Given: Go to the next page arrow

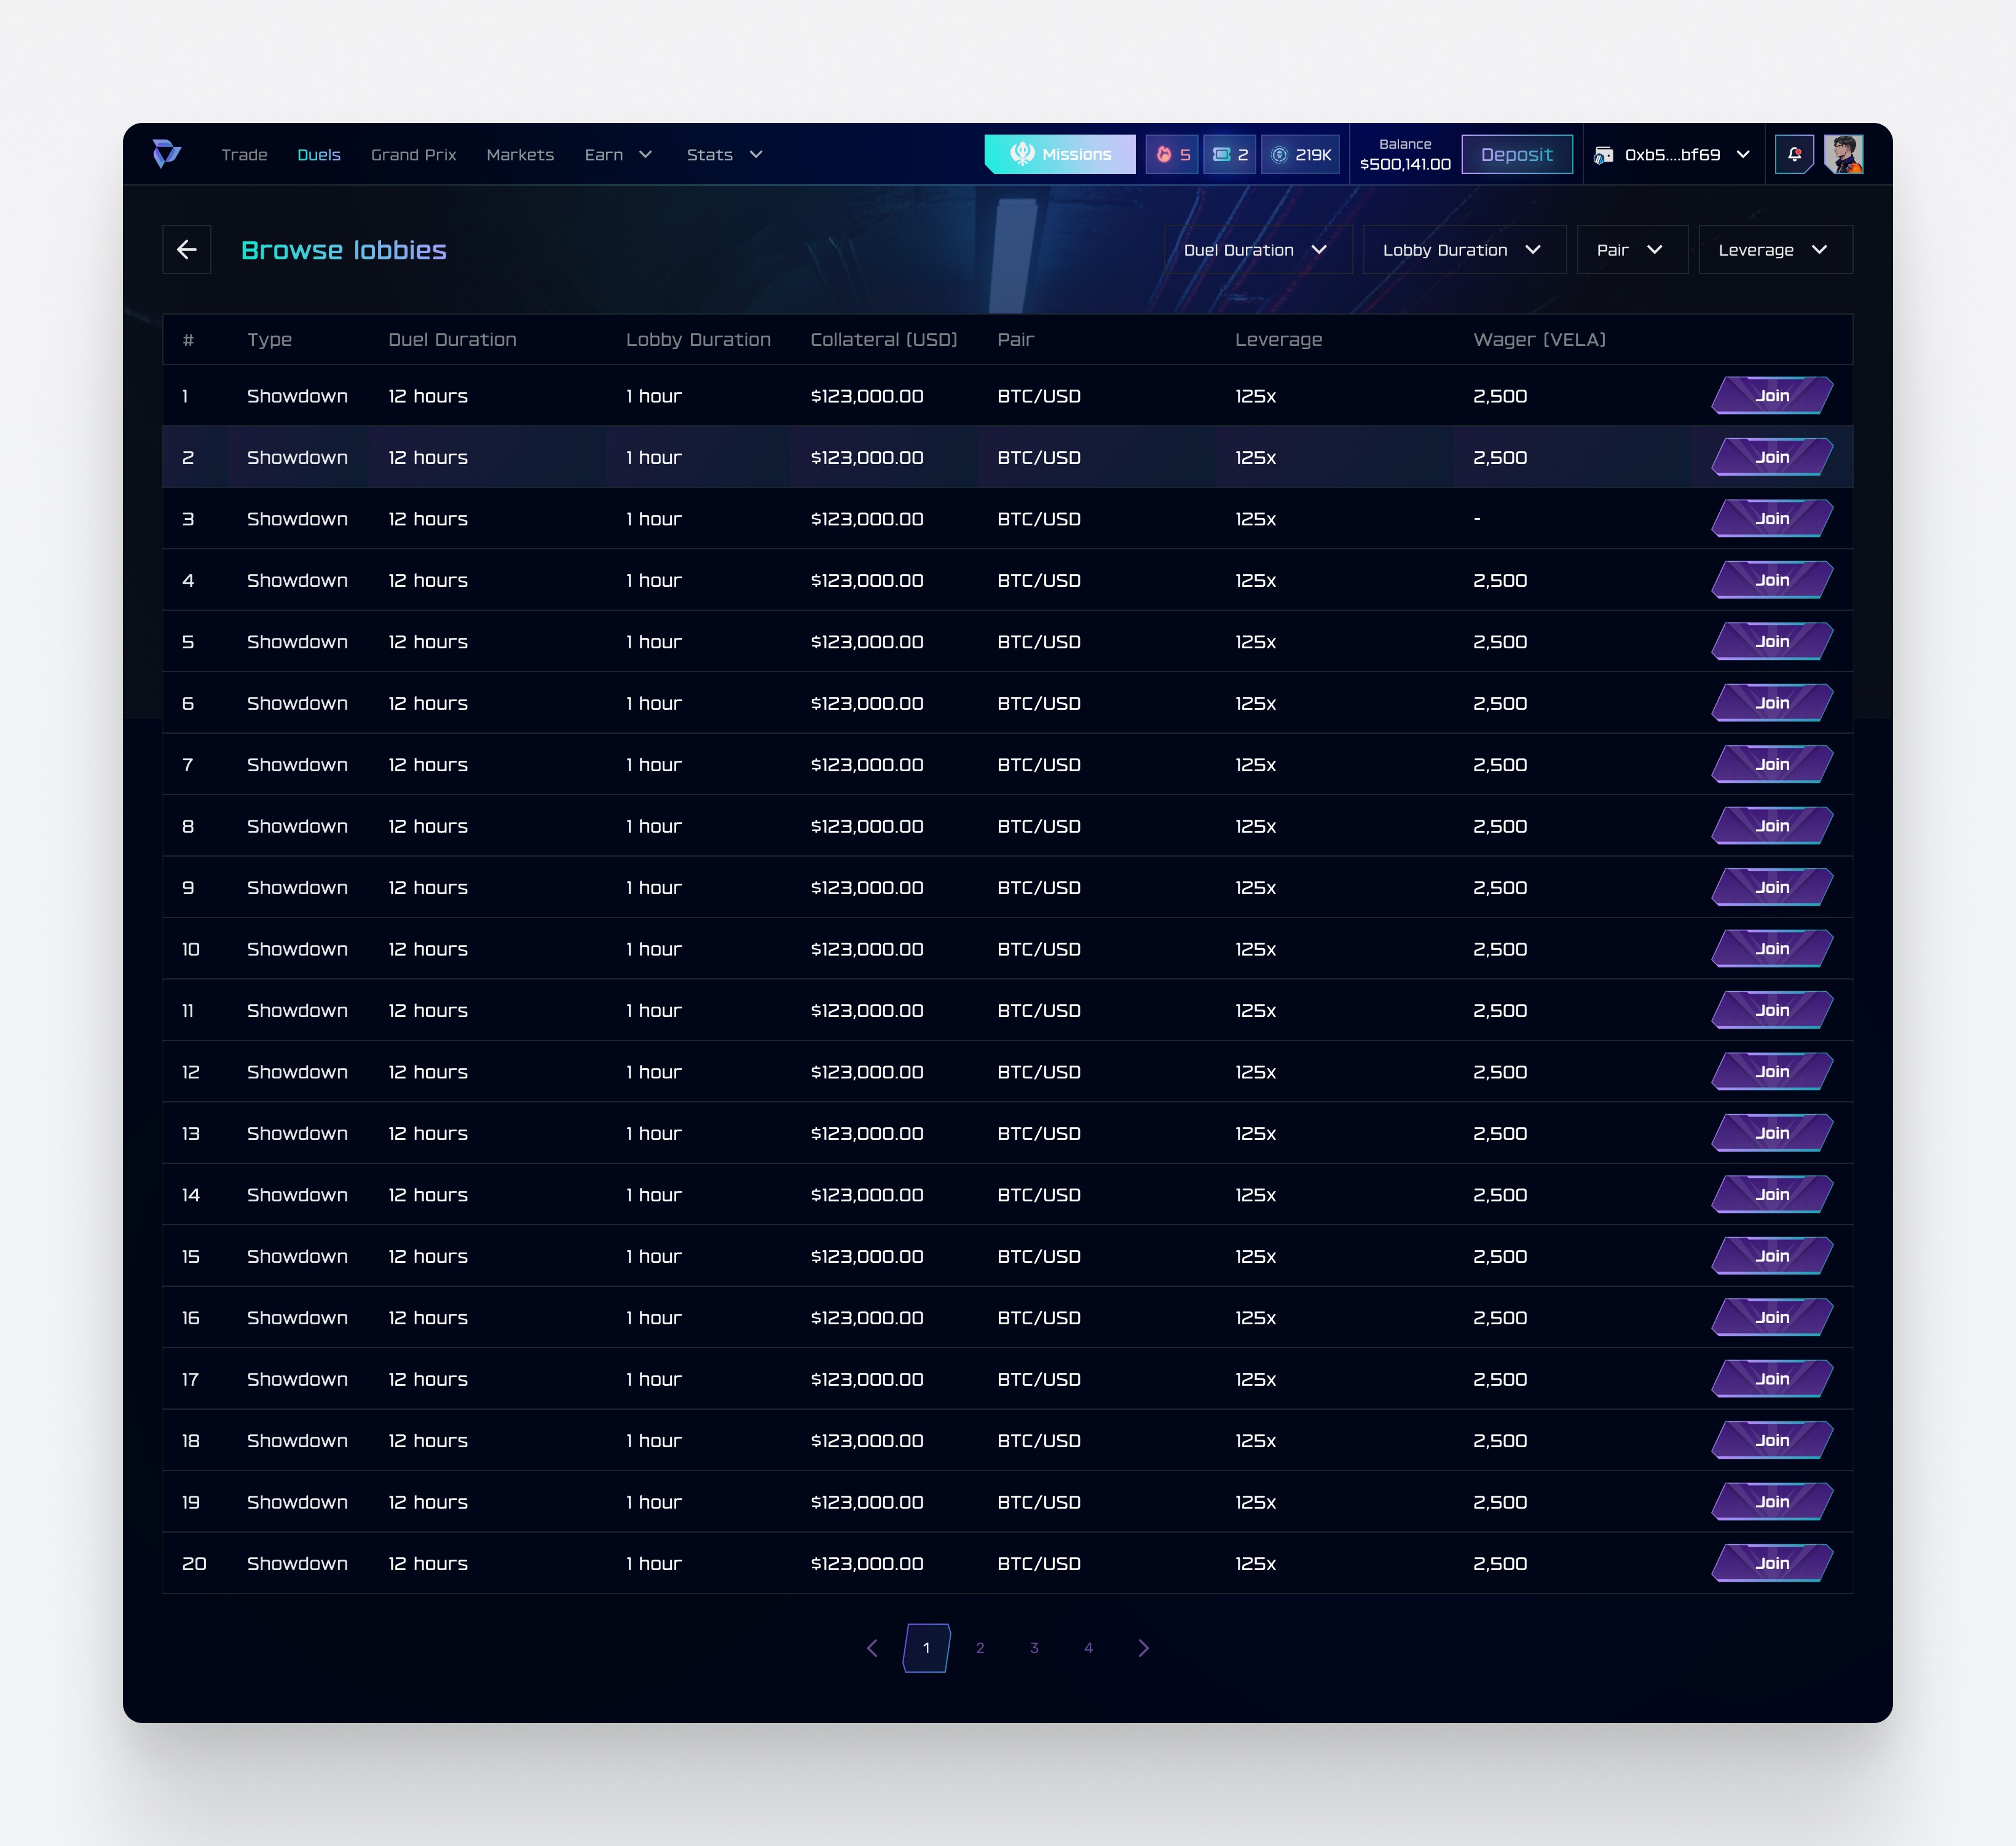Looking at the screenshot, I should (x=1143, y=1648).
